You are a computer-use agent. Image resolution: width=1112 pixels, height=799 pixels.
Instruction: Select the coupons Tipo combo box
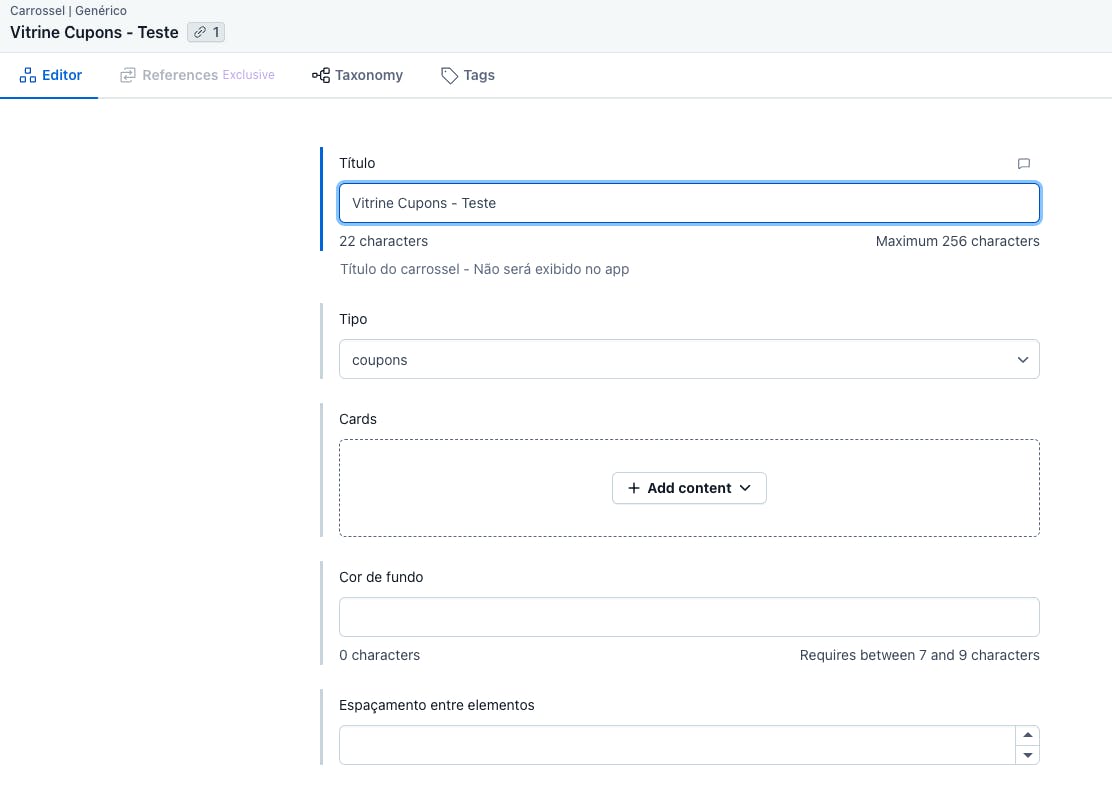(x=680, y=360)
